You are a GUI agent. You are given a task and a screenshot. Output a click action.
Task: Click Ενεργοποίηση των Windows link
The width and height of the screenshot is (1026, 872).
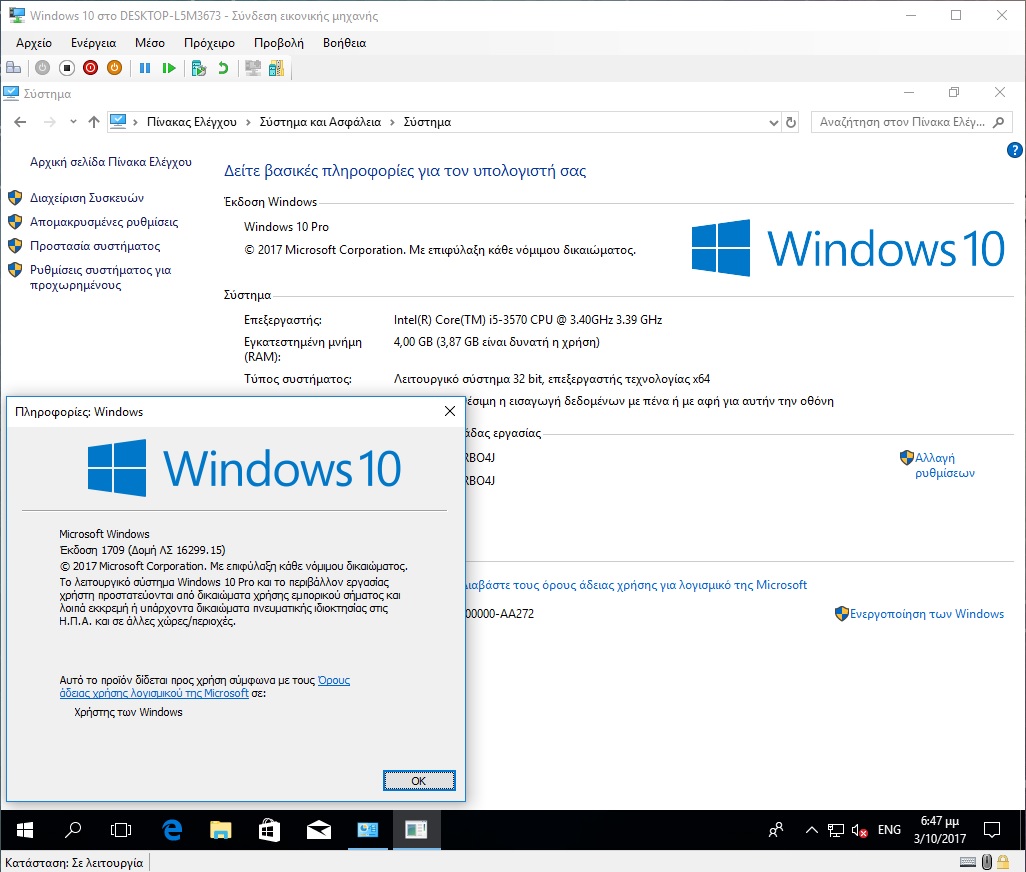[x=927, y=614]
